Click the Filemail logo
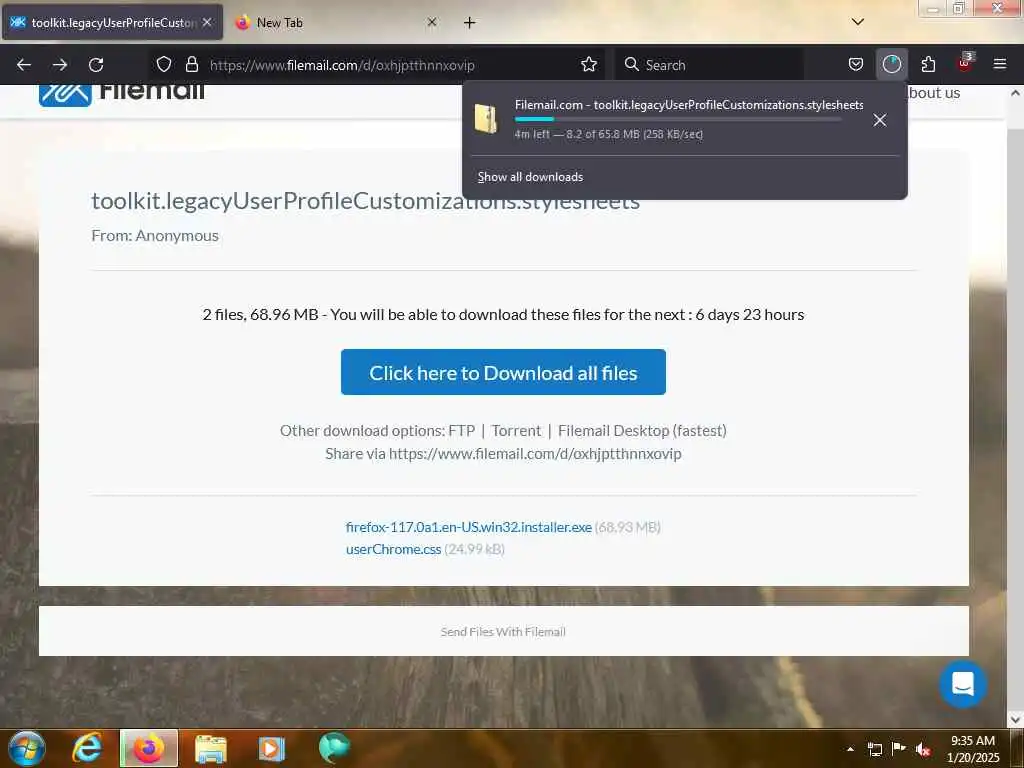The height and width of the screenshot is (768, 1024). 121,93
